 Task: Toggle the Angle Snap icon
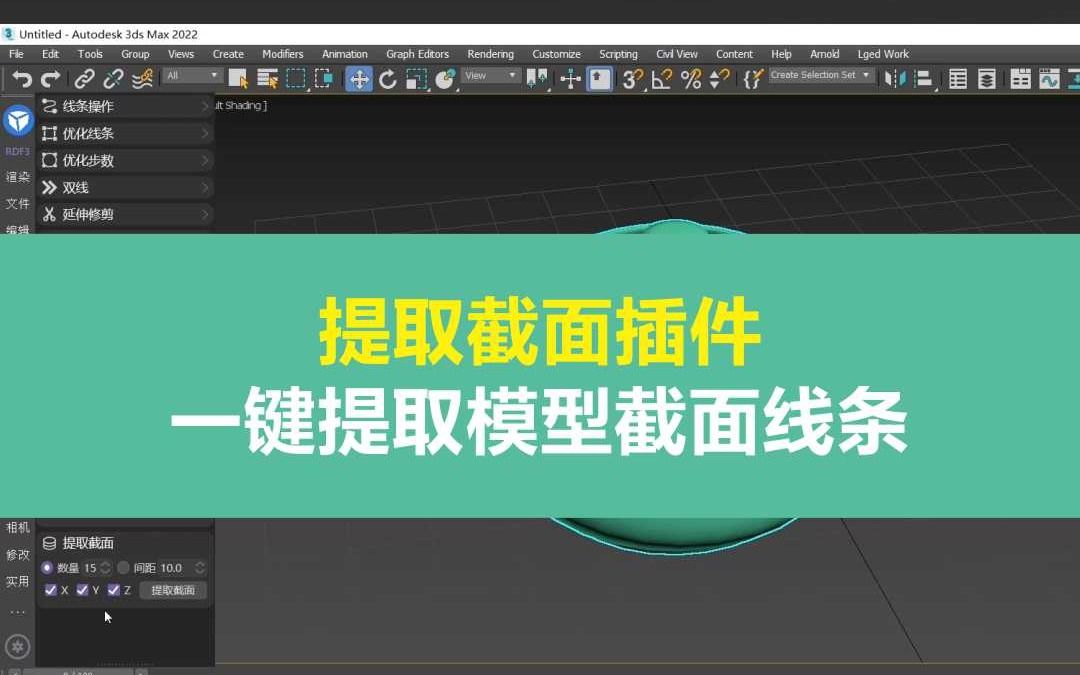tap(663, 78)
